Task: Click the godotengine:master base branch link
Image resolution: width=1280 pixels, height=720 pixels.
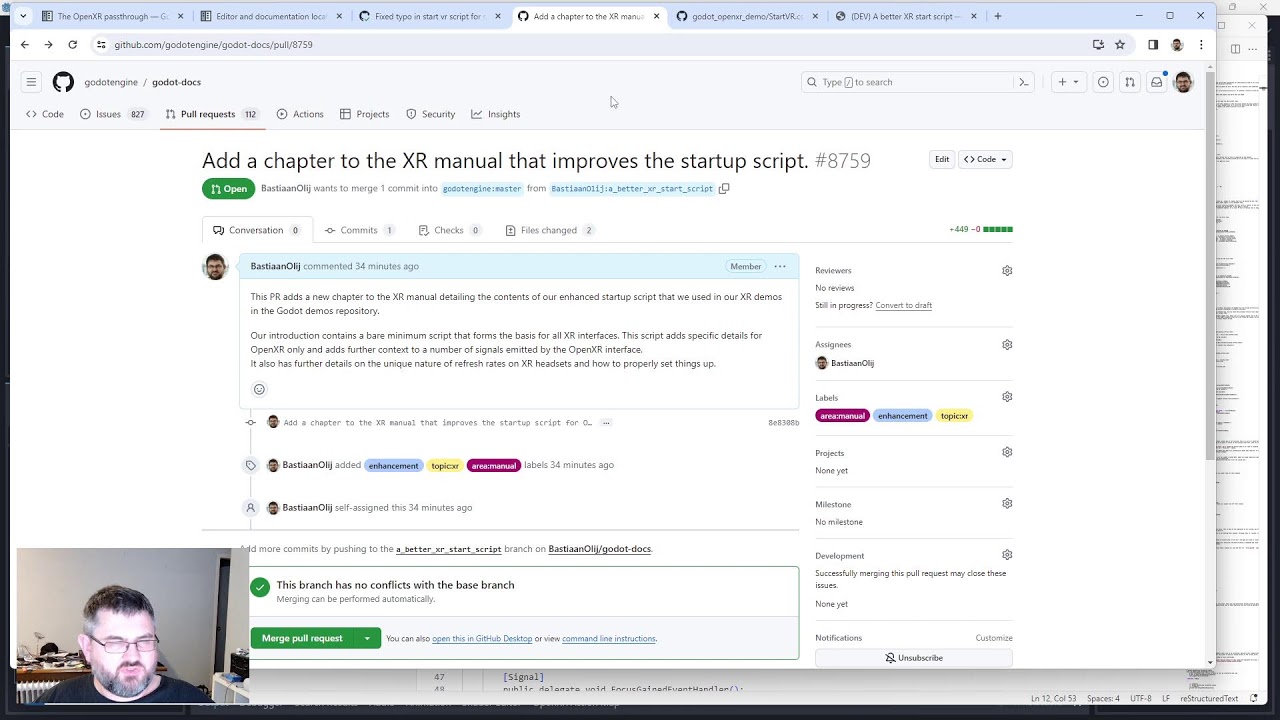Action: point(482,188)
